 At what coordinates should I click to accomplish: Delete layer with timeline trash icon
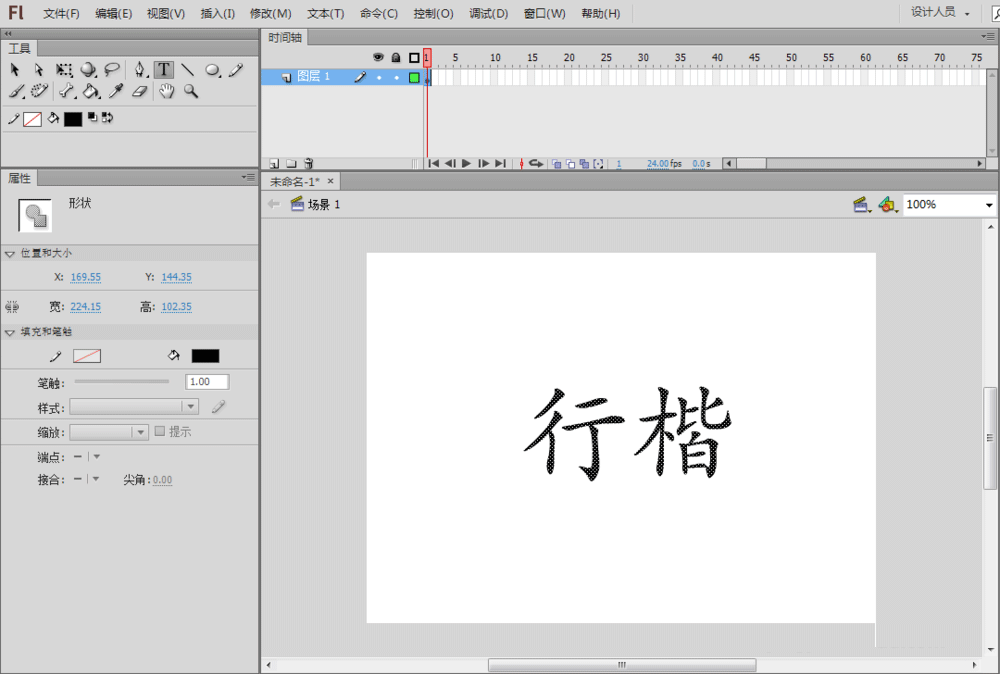click(309, 163)
